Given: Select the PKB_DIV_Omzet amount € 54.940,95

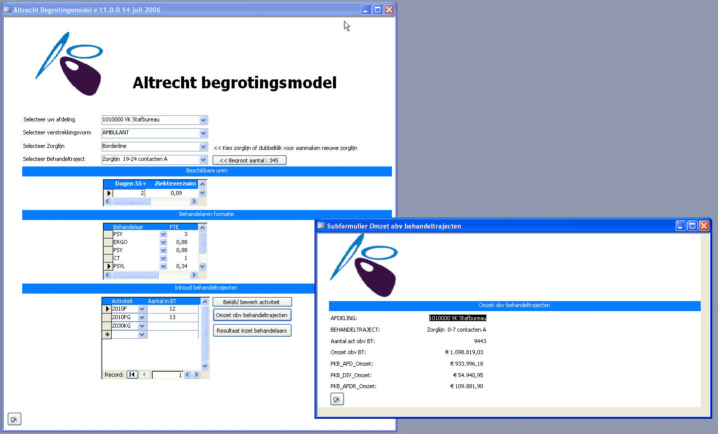Looking at the screenshot, I should pos(468,375).
